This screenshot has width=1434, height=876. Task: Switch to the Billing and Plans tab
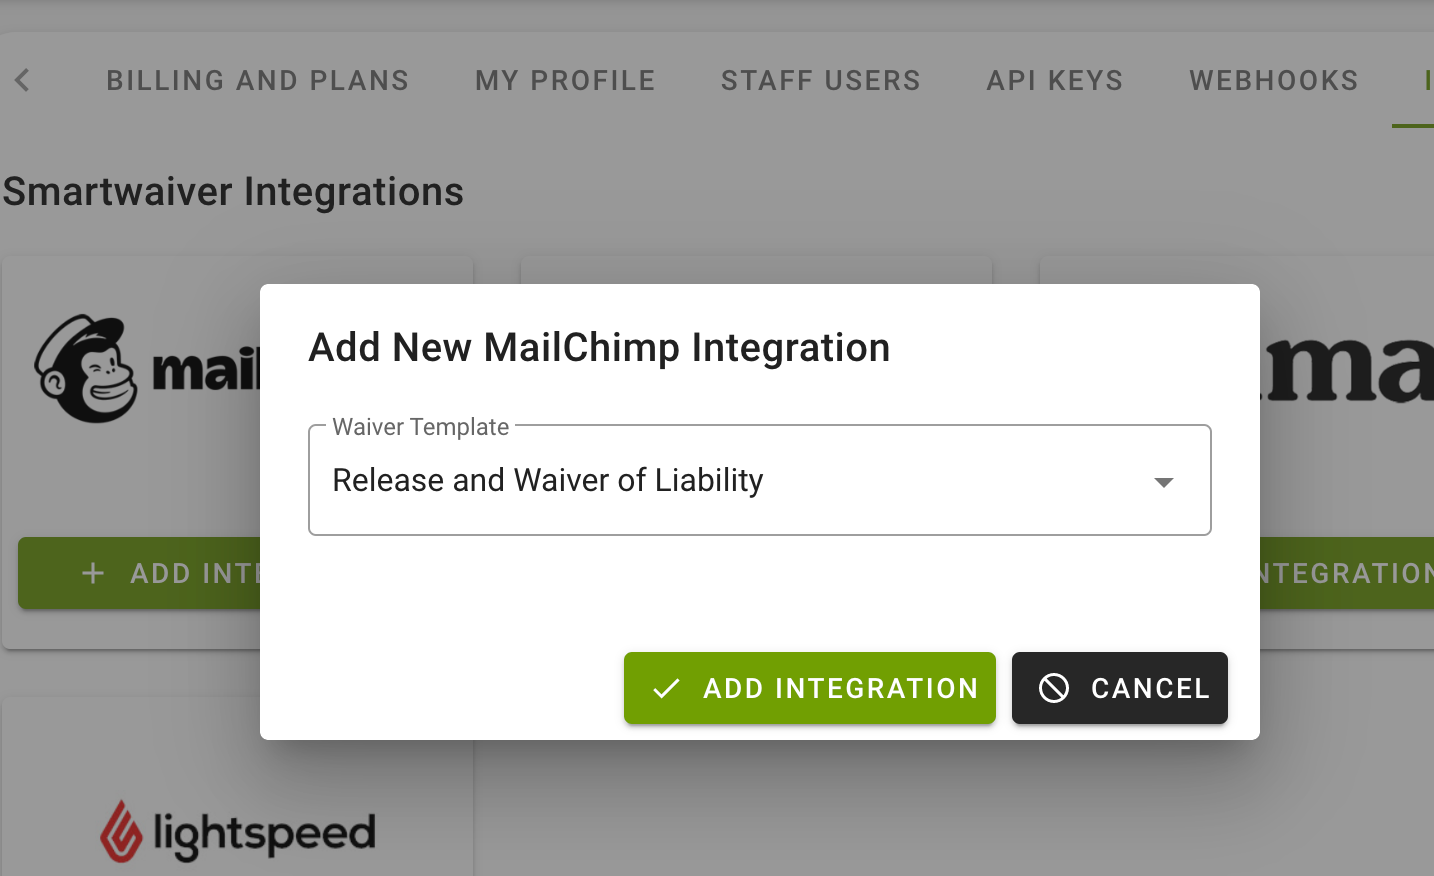click(x=258, y=80)
